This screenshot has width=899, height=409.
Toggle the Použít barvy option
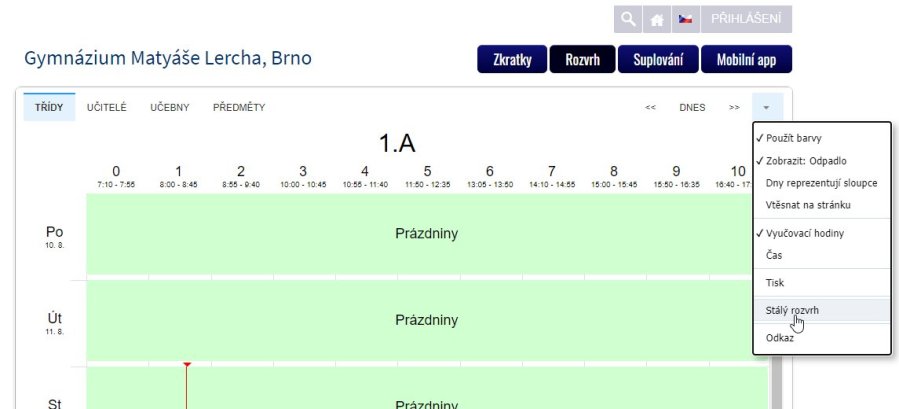(x=793, y=137)
